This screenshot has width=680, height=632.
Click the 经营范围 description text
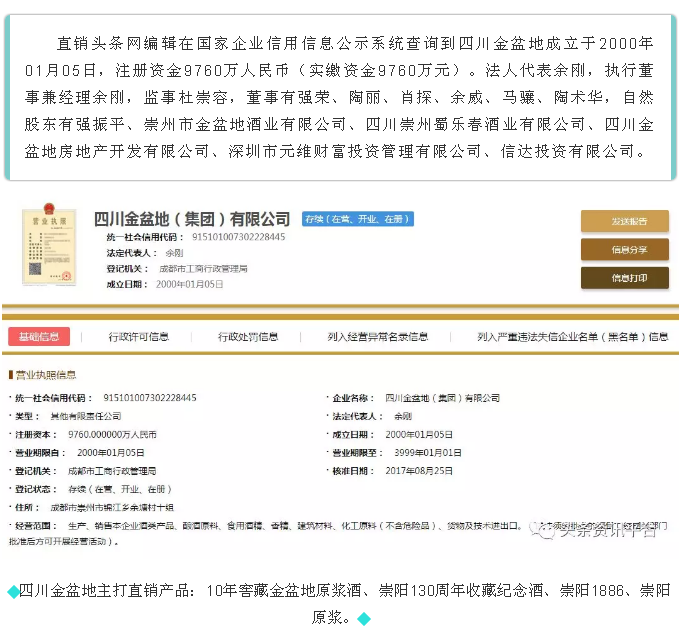pos(338,534)
